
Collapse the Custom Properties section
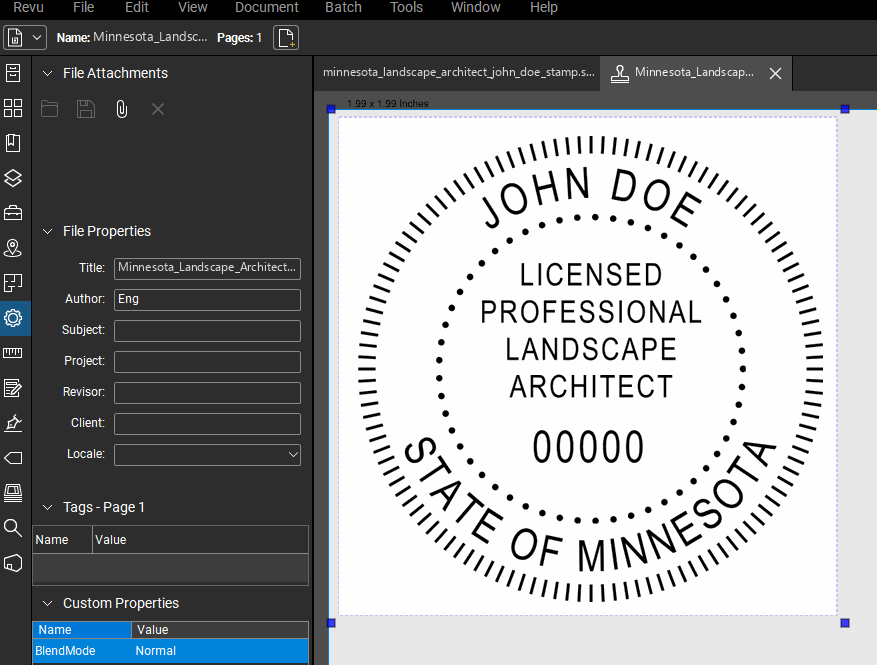[48, 603]
